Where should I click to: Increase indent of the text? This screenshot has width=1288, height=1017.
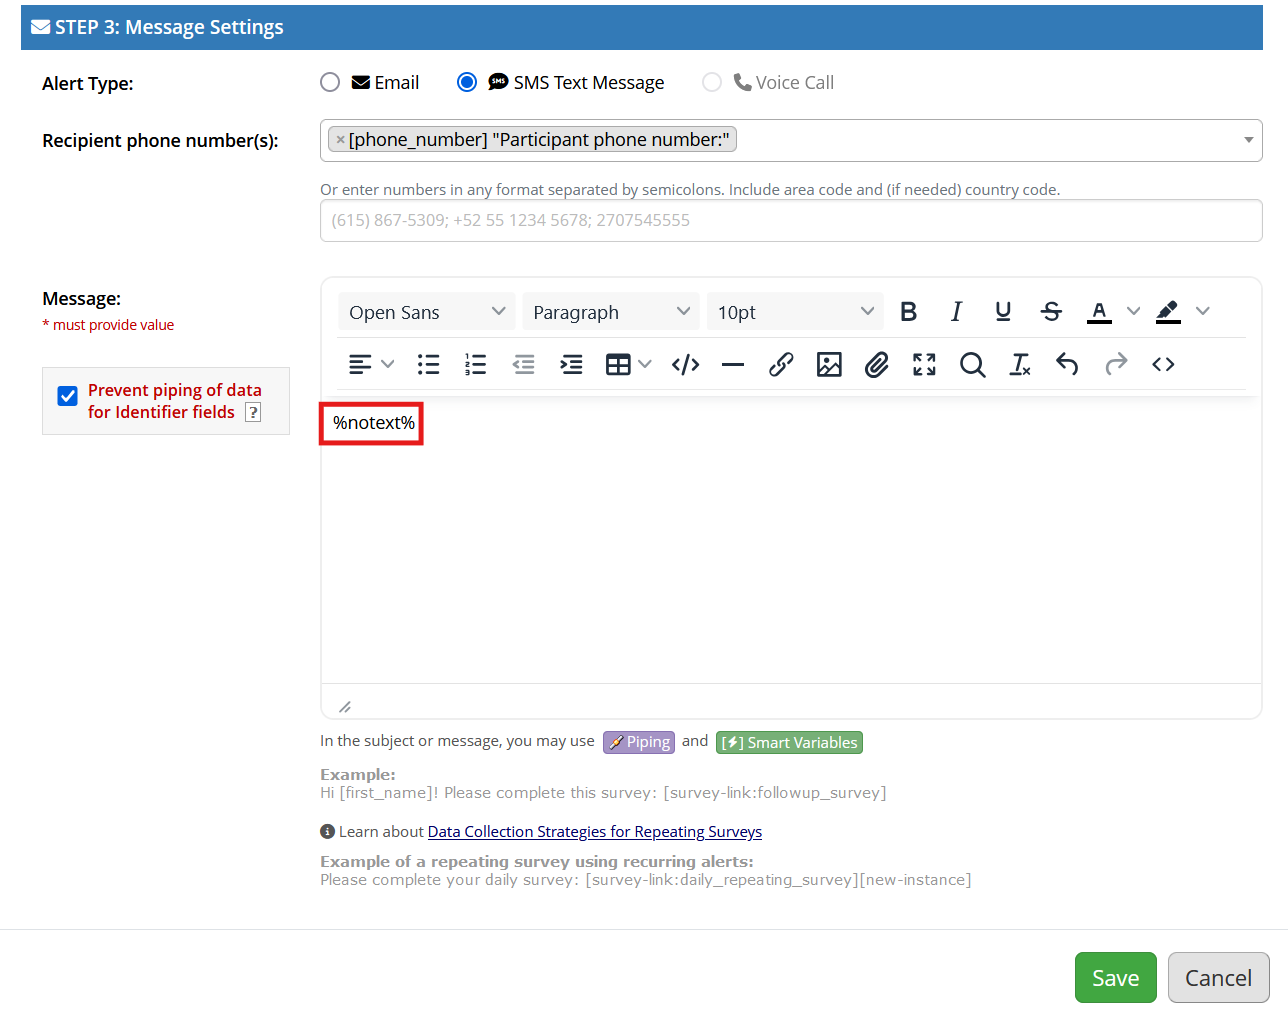571,365
